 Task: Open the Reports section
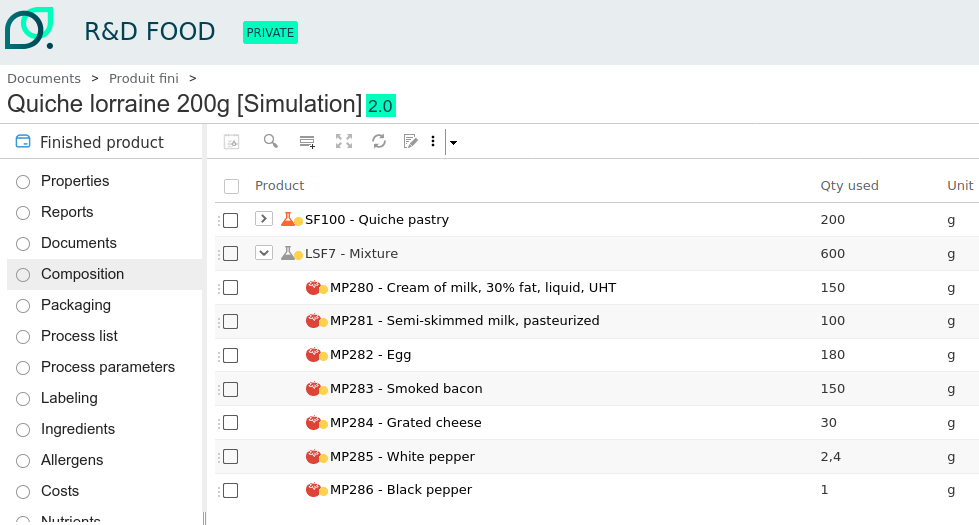click(x=67, y=212)
